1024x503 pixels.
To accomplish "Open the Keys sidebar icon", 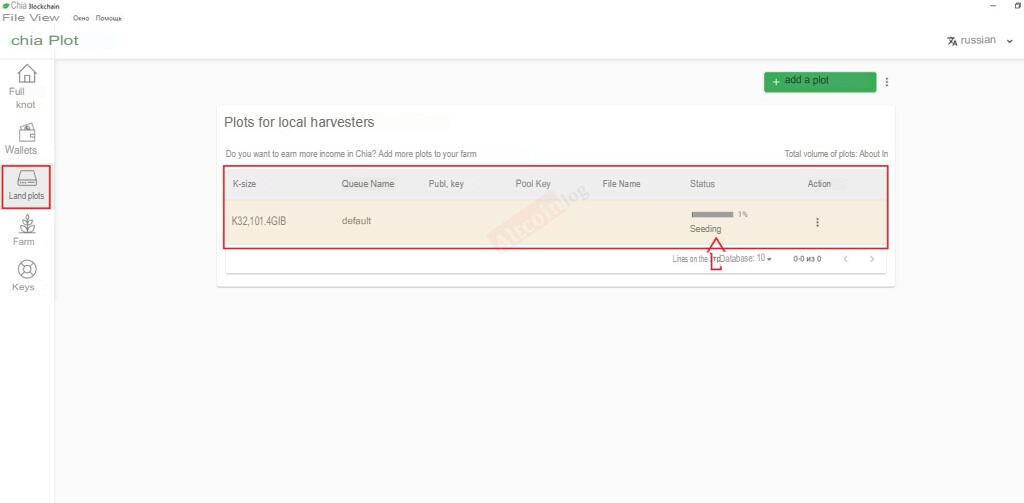I will point(27,269).
